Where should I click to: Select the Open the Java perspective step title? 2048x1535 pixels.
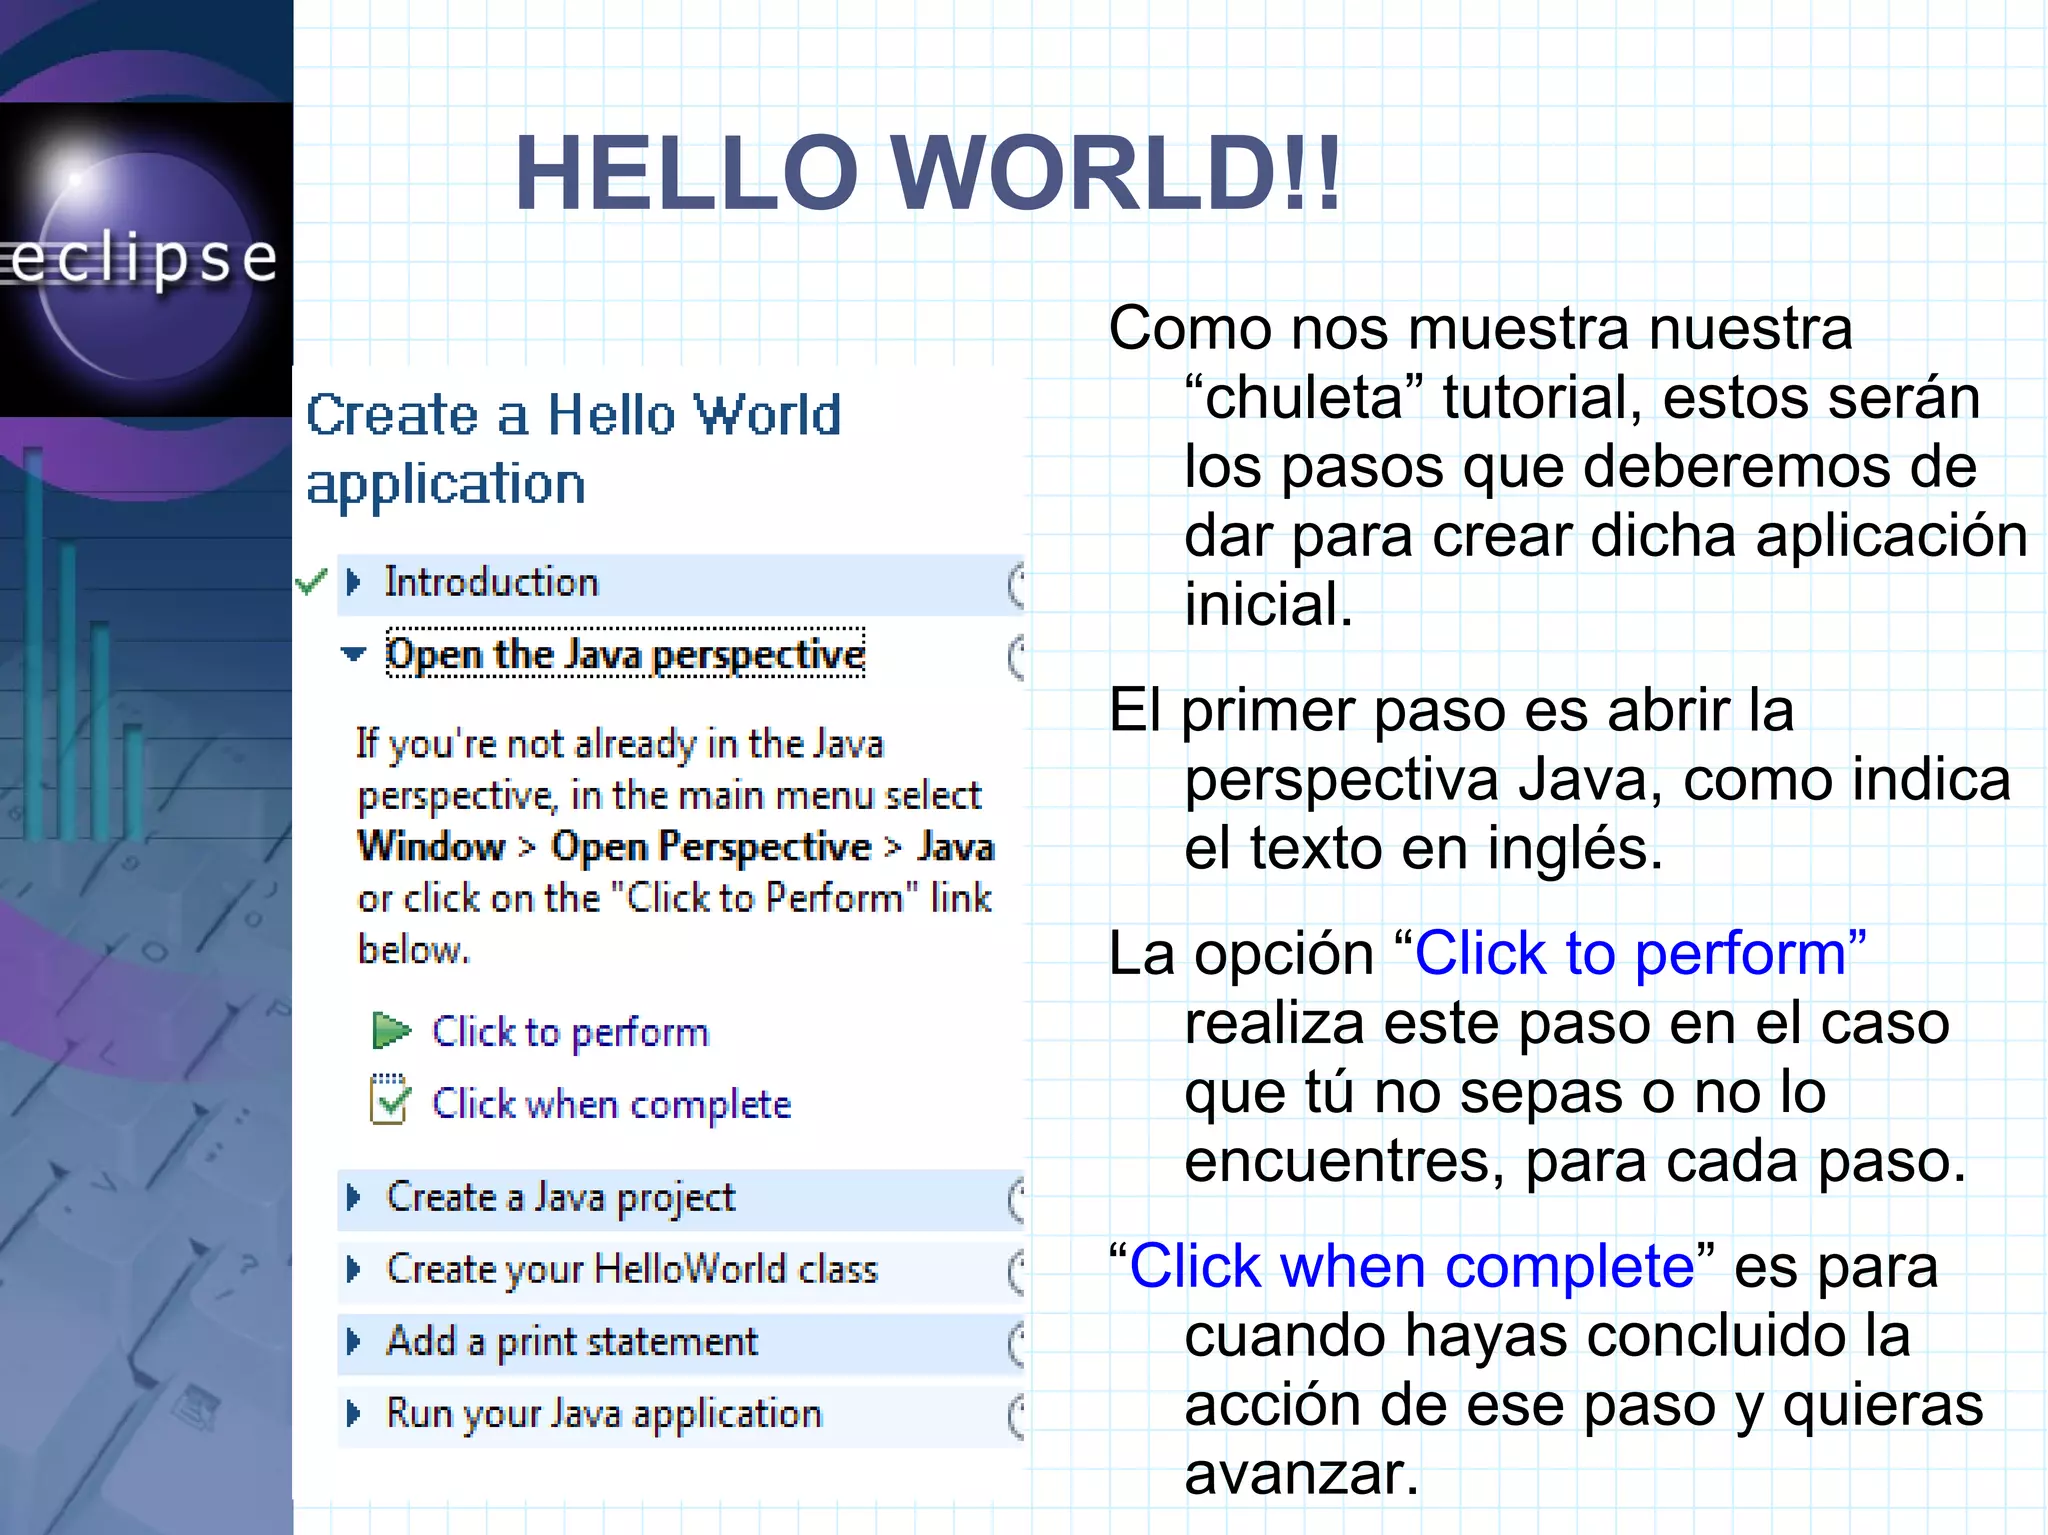coord(625,654)
